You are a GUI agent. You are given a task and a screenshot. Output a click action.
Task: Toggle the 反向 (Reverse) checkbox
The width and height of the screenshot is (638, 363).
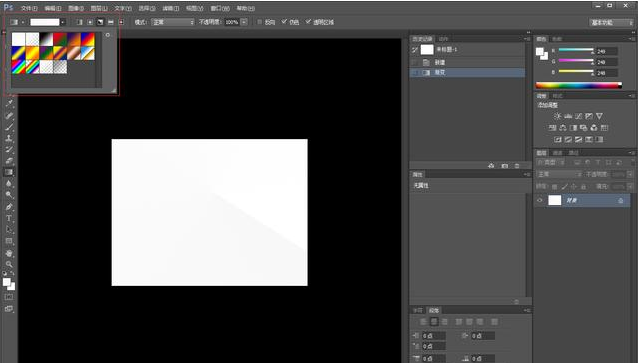click(260, 22)
